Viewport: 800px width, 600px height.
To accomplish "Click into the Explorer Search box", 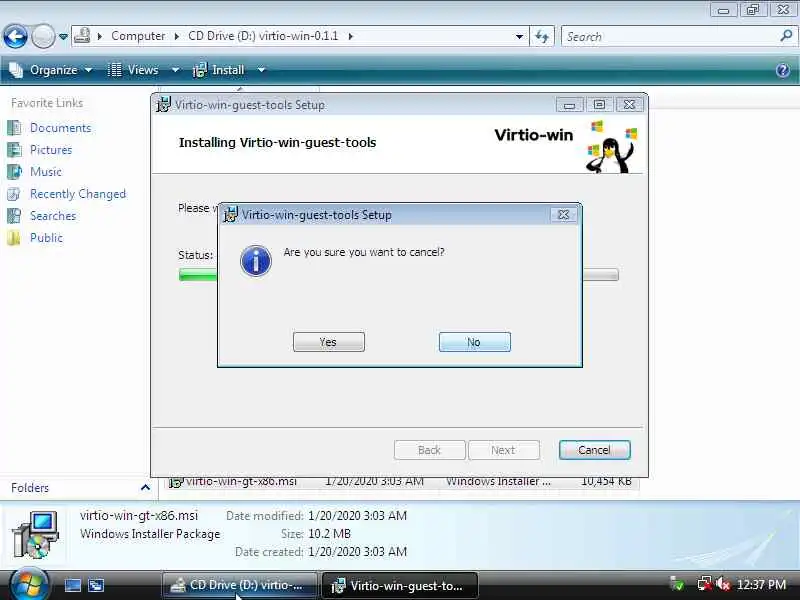I will [670, 37].
